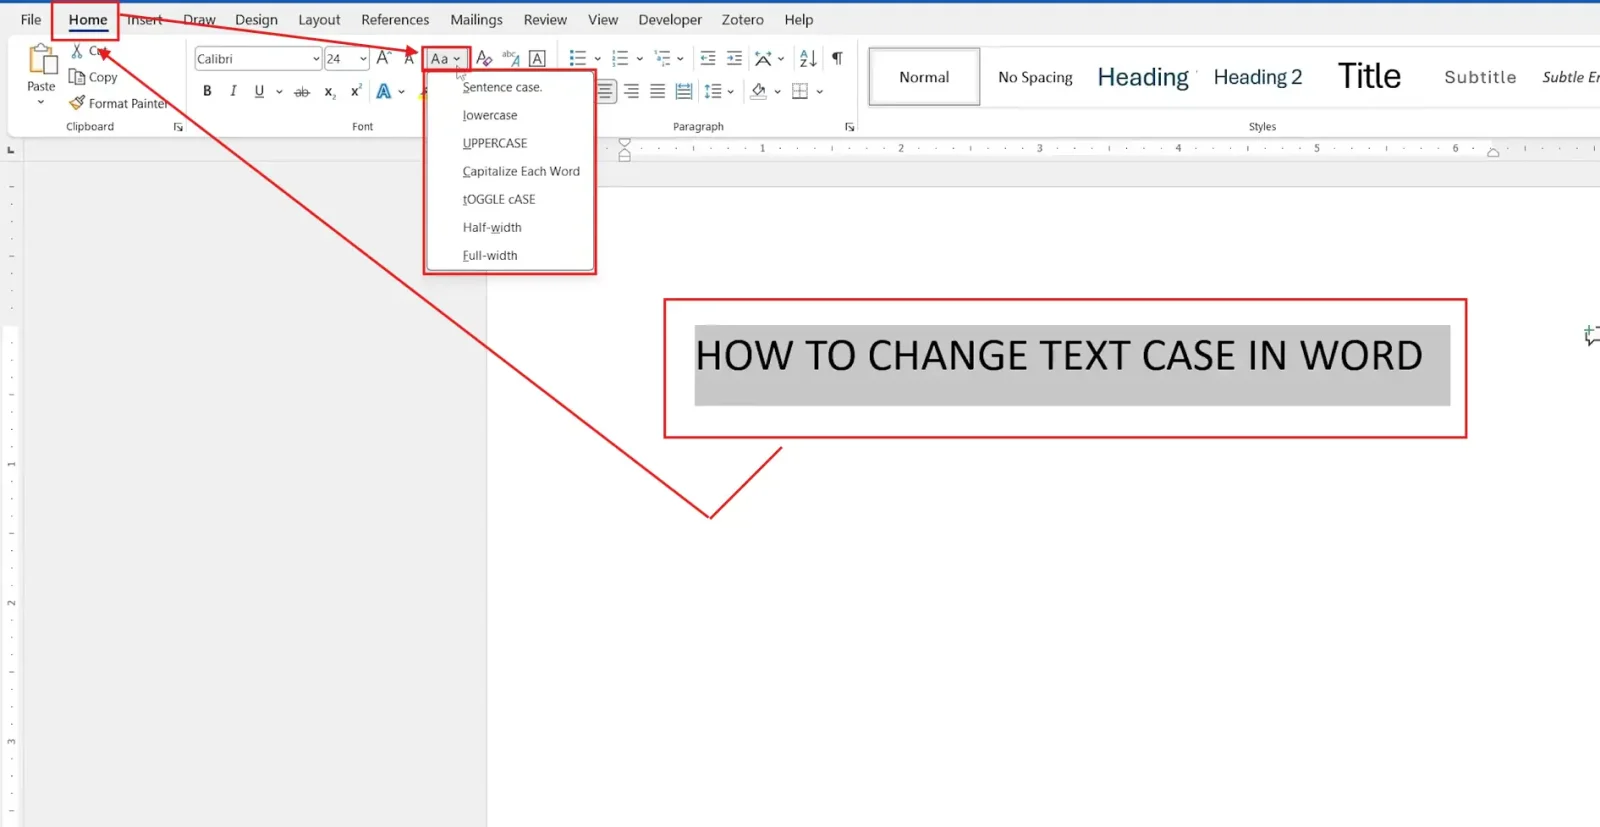Toggle Align Center button

coord(605,92)
